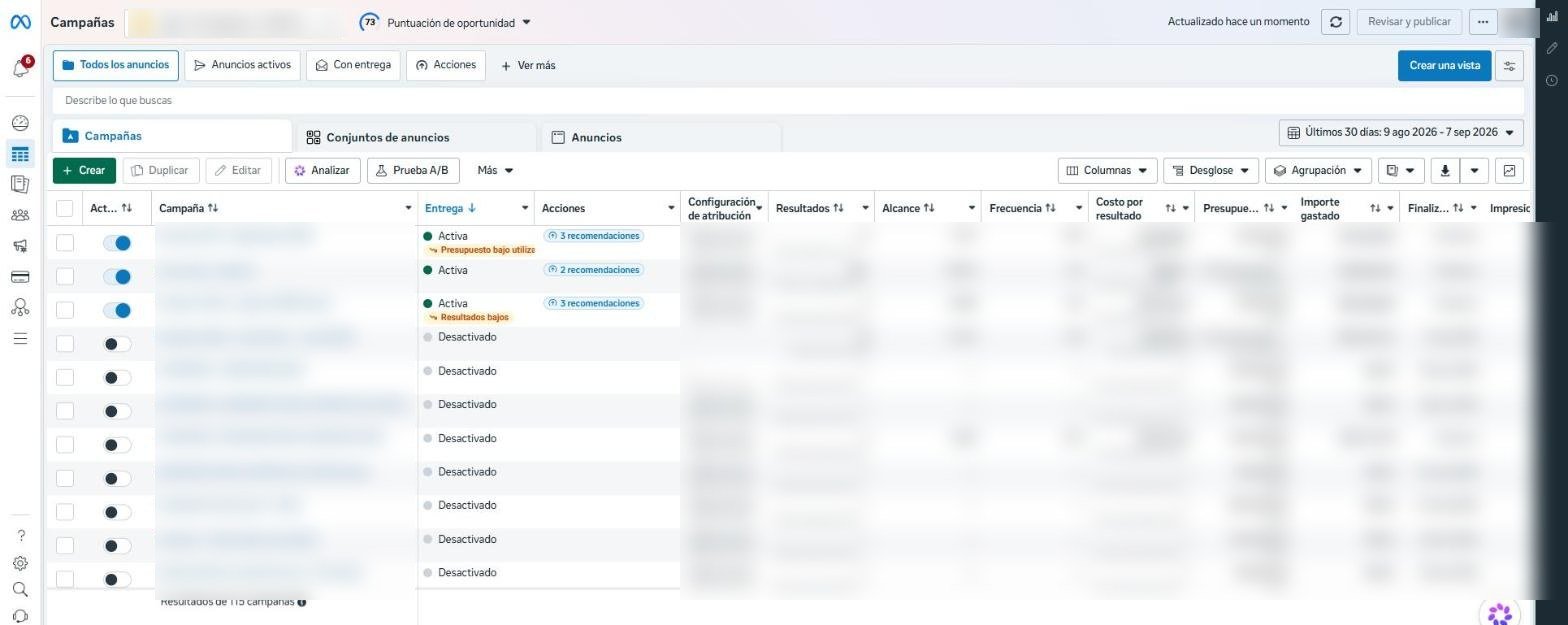This screenshot has height=625, width=1568.
Task: Expand the export options arrow
Action: coord(1474,170)
